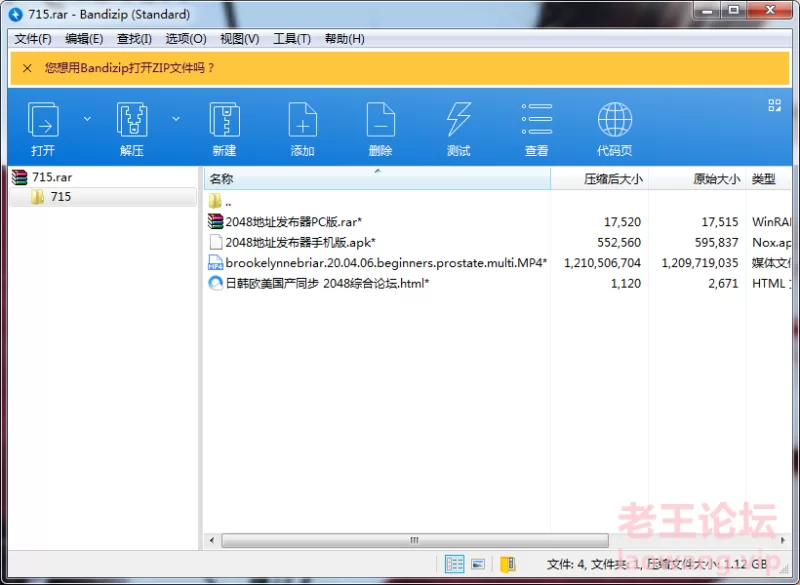Click the banner message about opening ZIP files
This screenshot has width=800, height=585.
(130, 68)
